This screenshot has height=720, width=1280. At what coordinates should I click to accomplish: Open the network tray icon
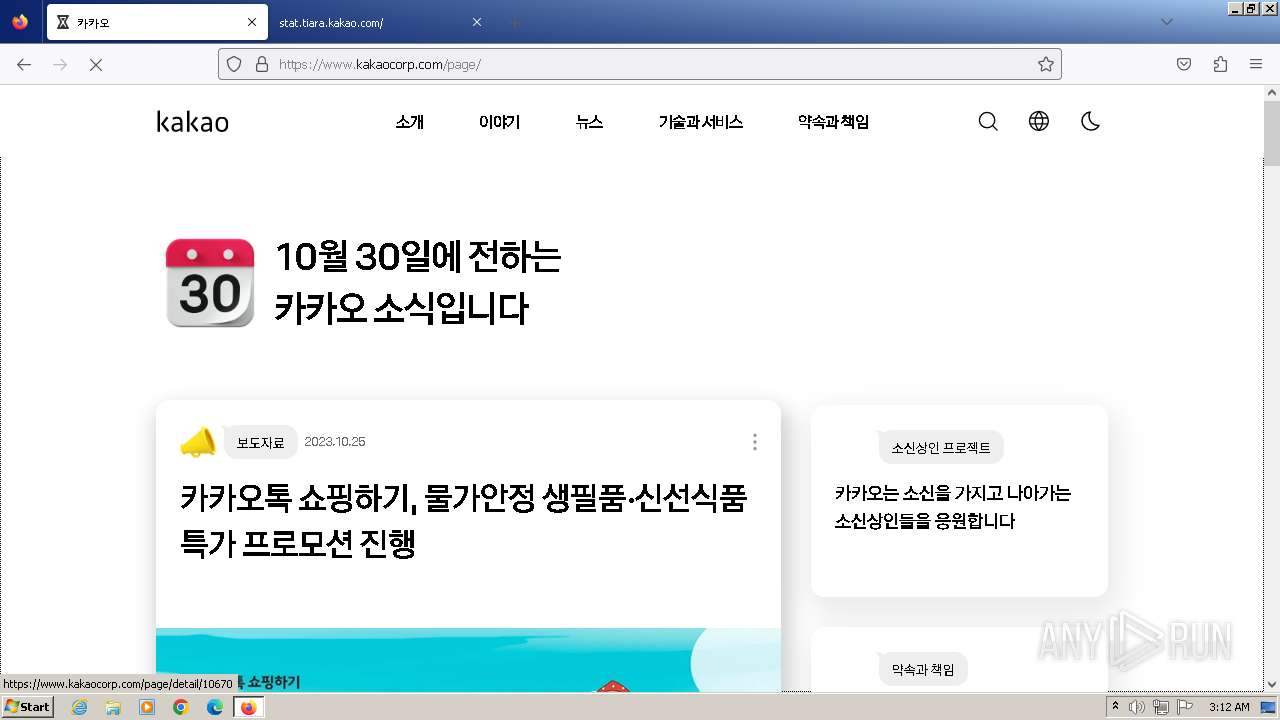click(1160, 707)
